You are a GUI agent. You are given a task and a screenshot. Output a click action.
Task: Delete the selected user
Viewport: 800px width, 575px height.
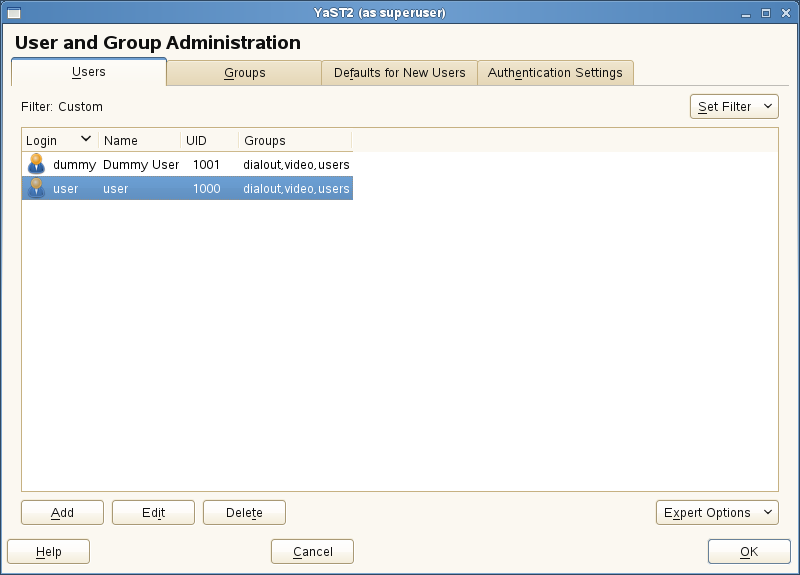[x=244, y=513]
